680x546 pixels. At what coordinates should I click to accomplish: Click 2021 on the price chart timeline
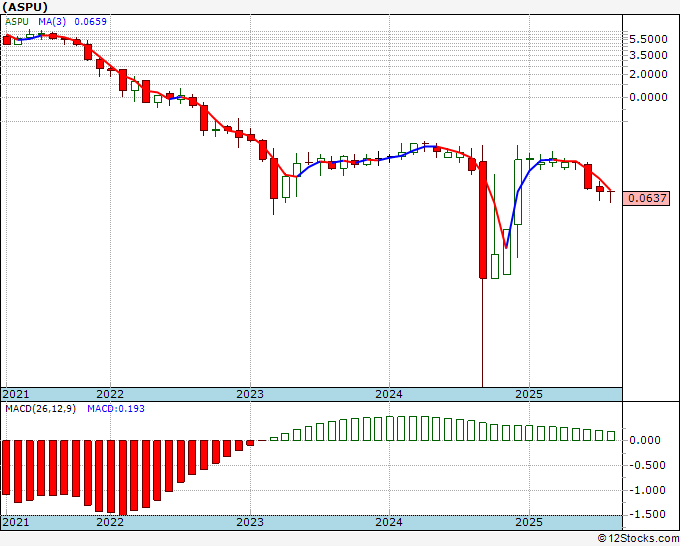(16, 394)
